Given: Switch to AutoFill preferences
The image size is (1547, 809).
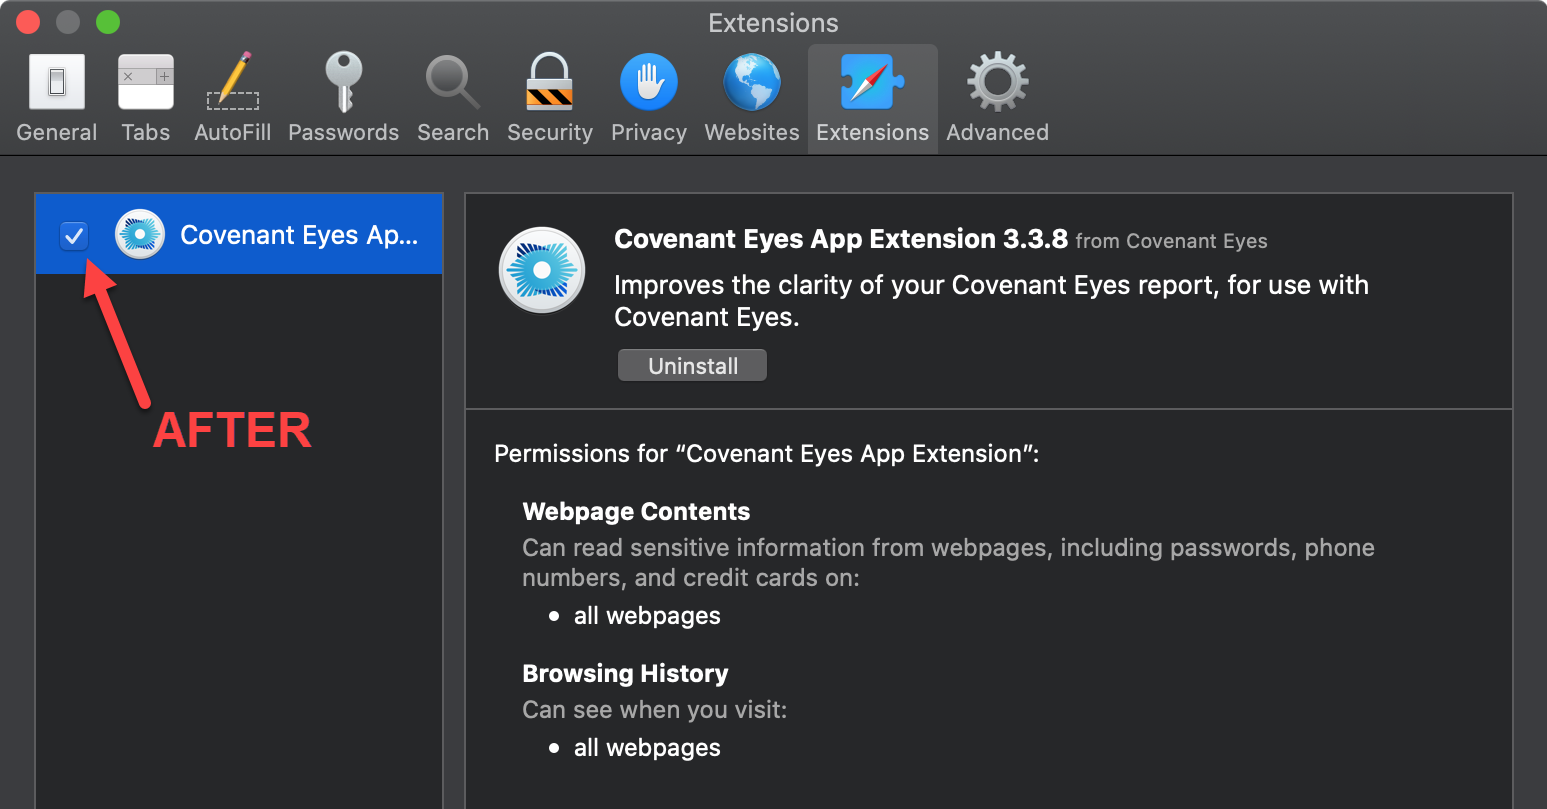Looking at the screenshot, I should pos(233,98).
